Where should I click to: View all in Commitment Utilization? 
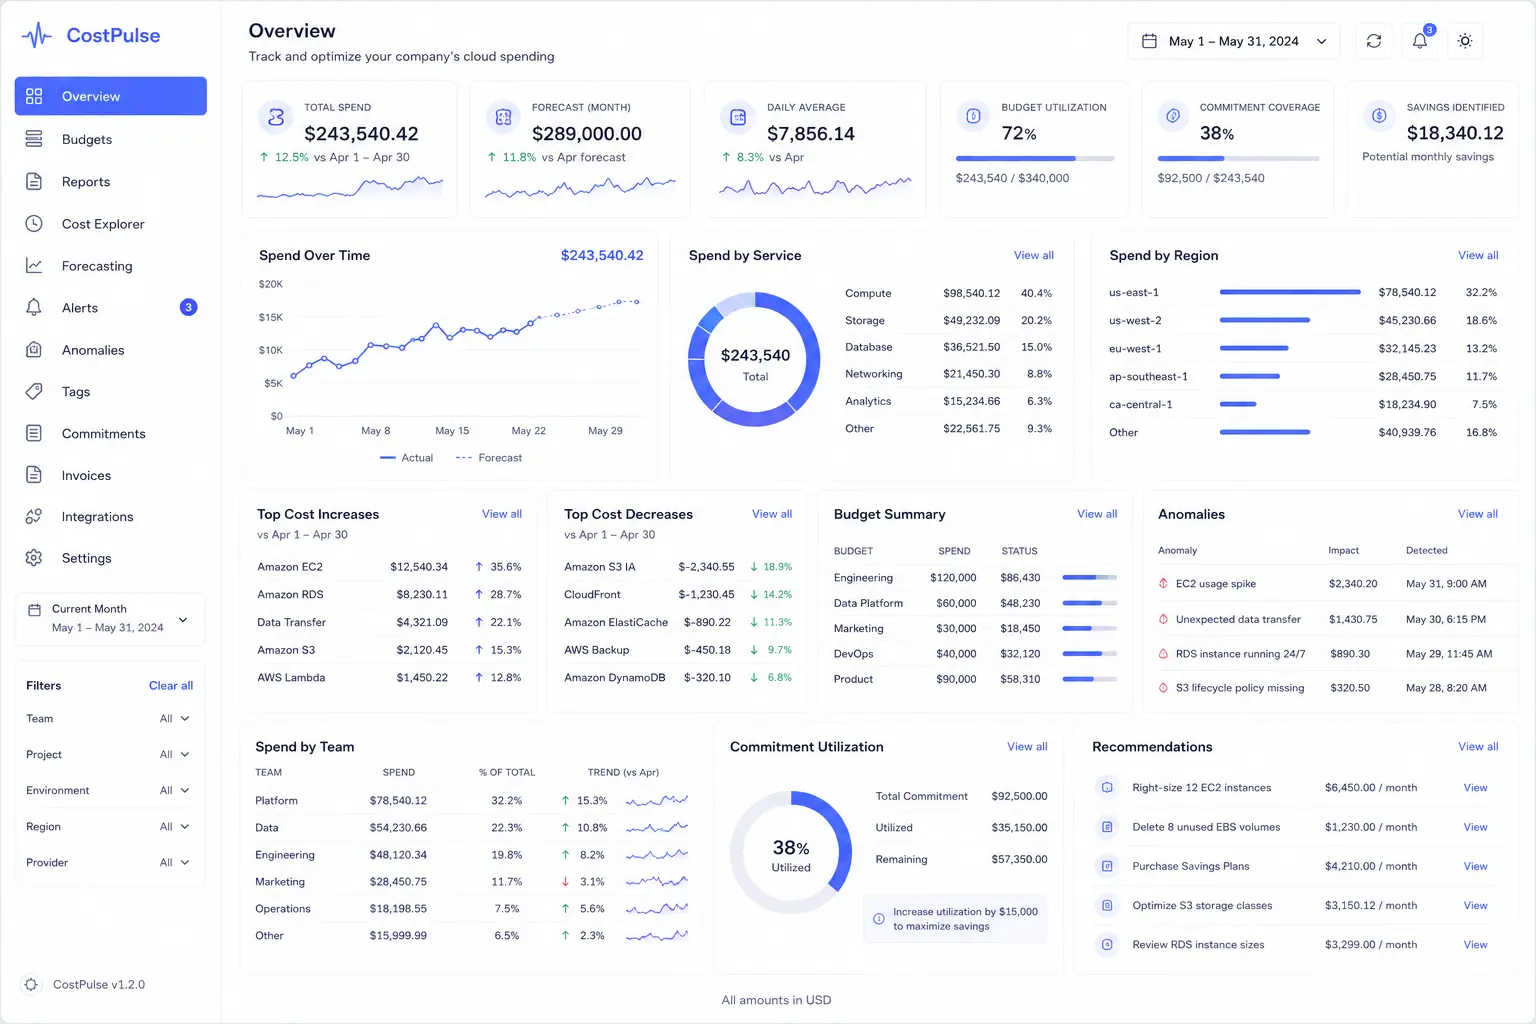1027,747
